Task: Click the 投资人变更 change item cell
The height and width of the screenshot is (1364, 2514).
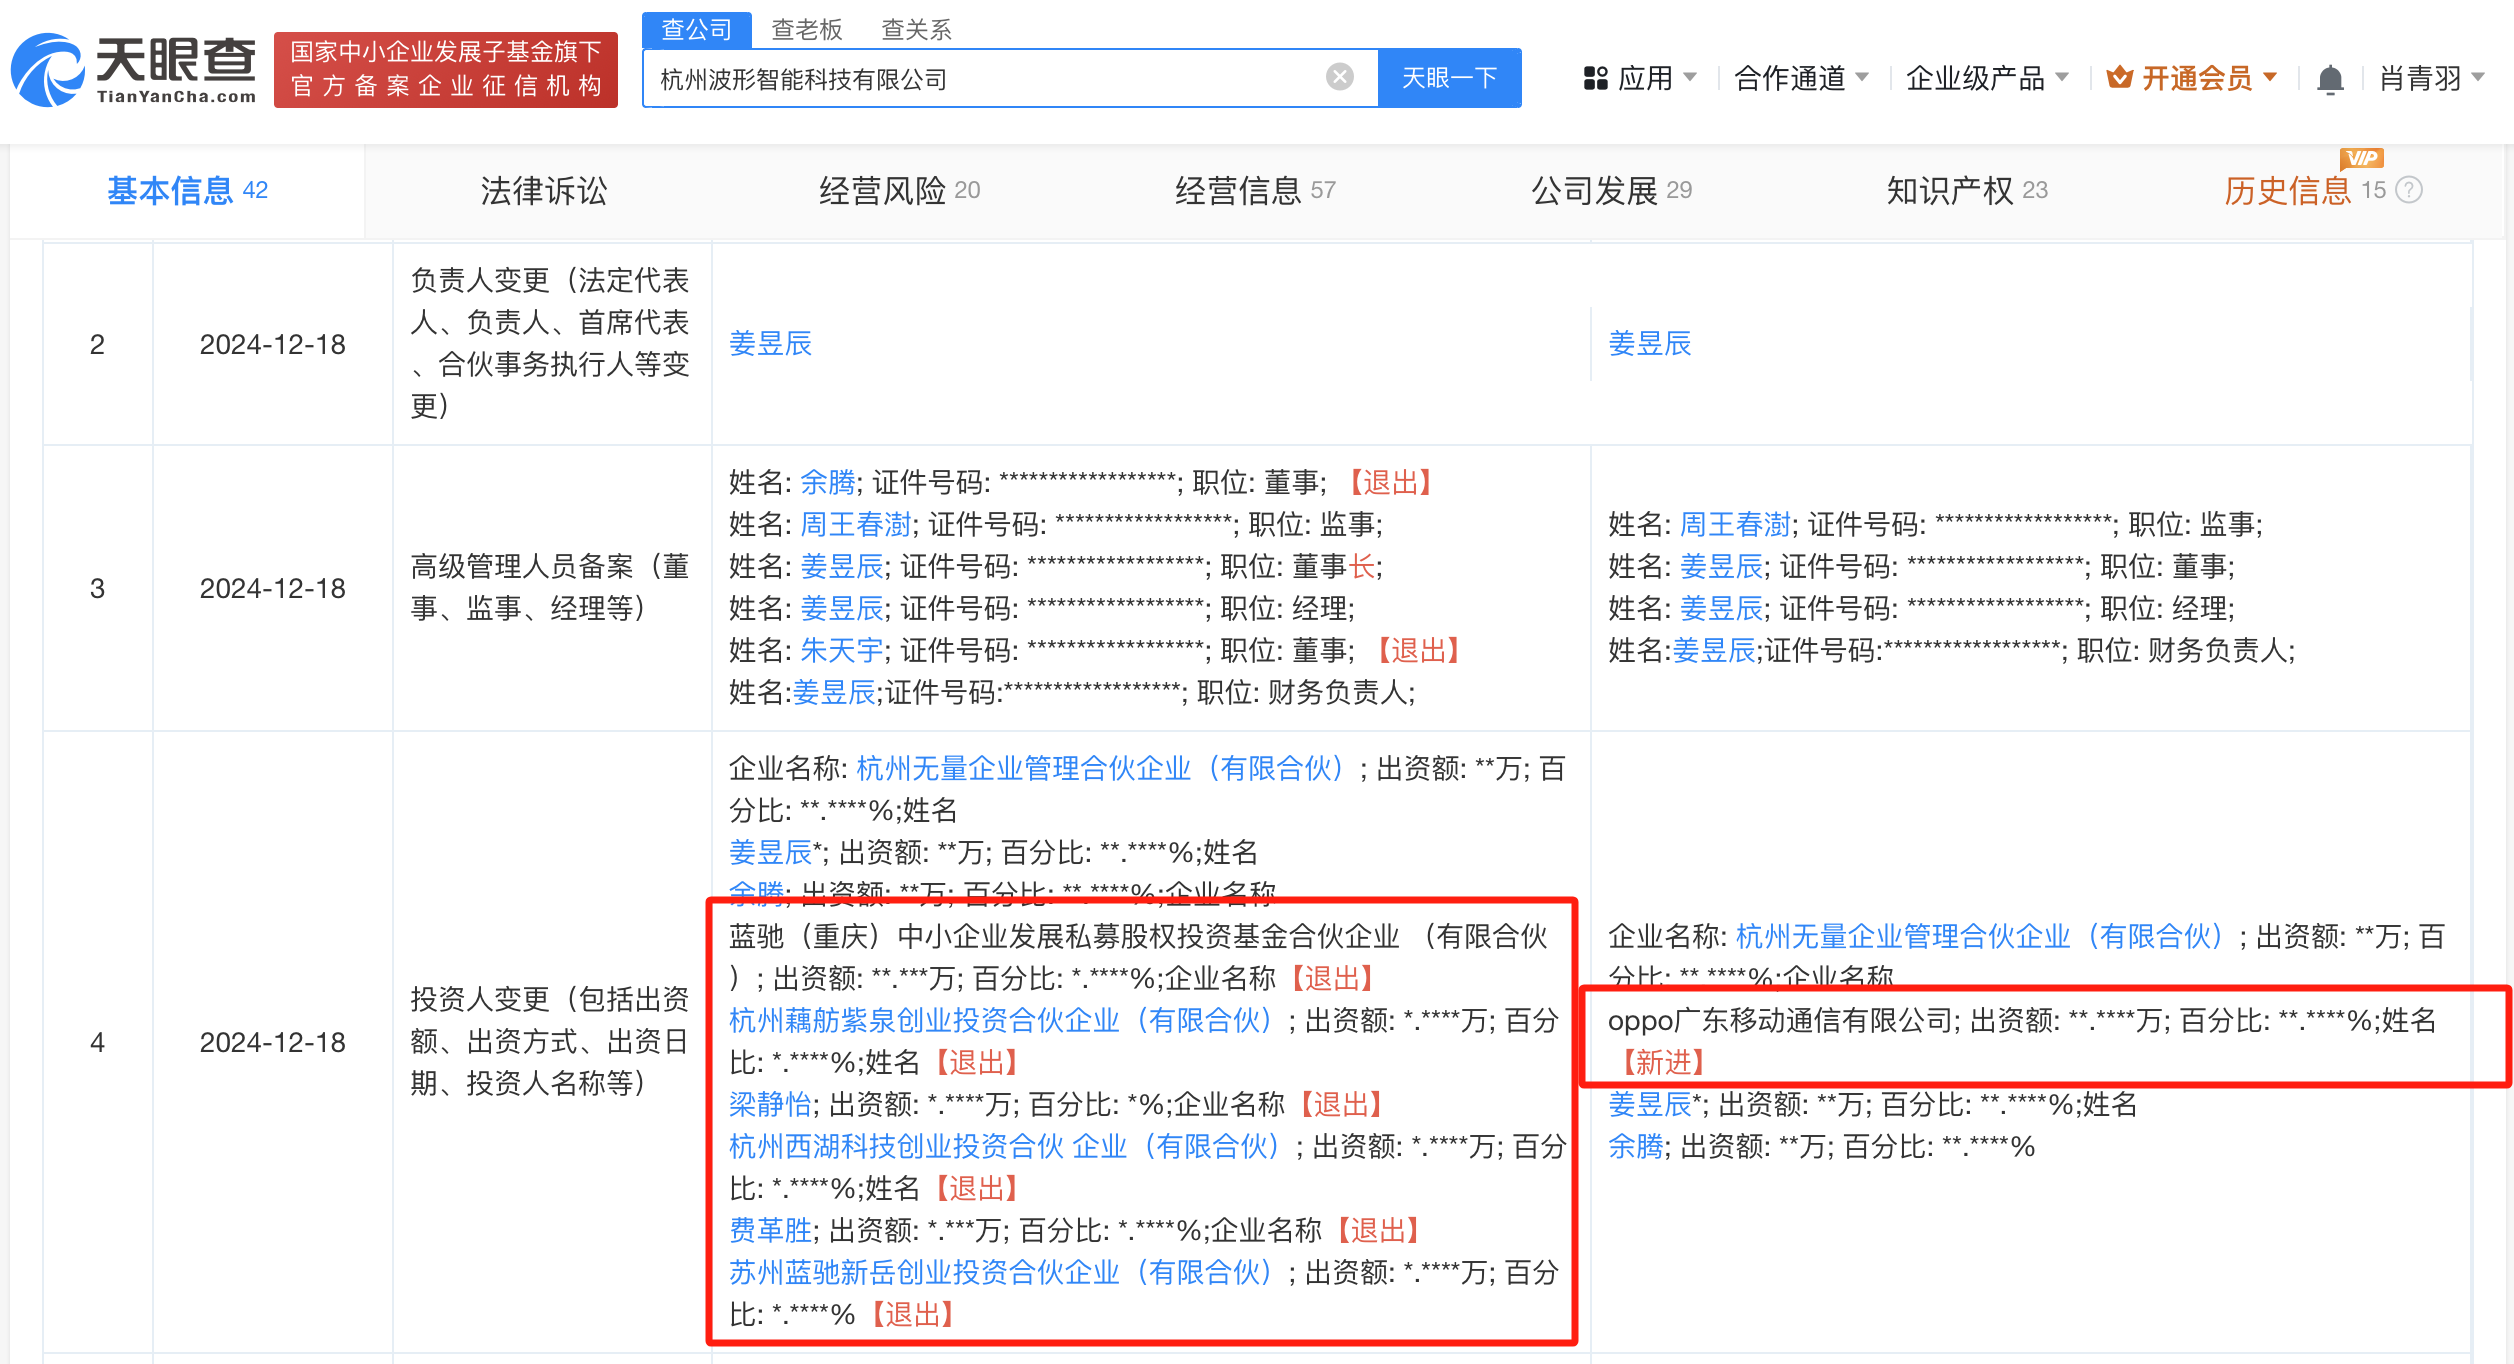Action: pos(550,1041)
